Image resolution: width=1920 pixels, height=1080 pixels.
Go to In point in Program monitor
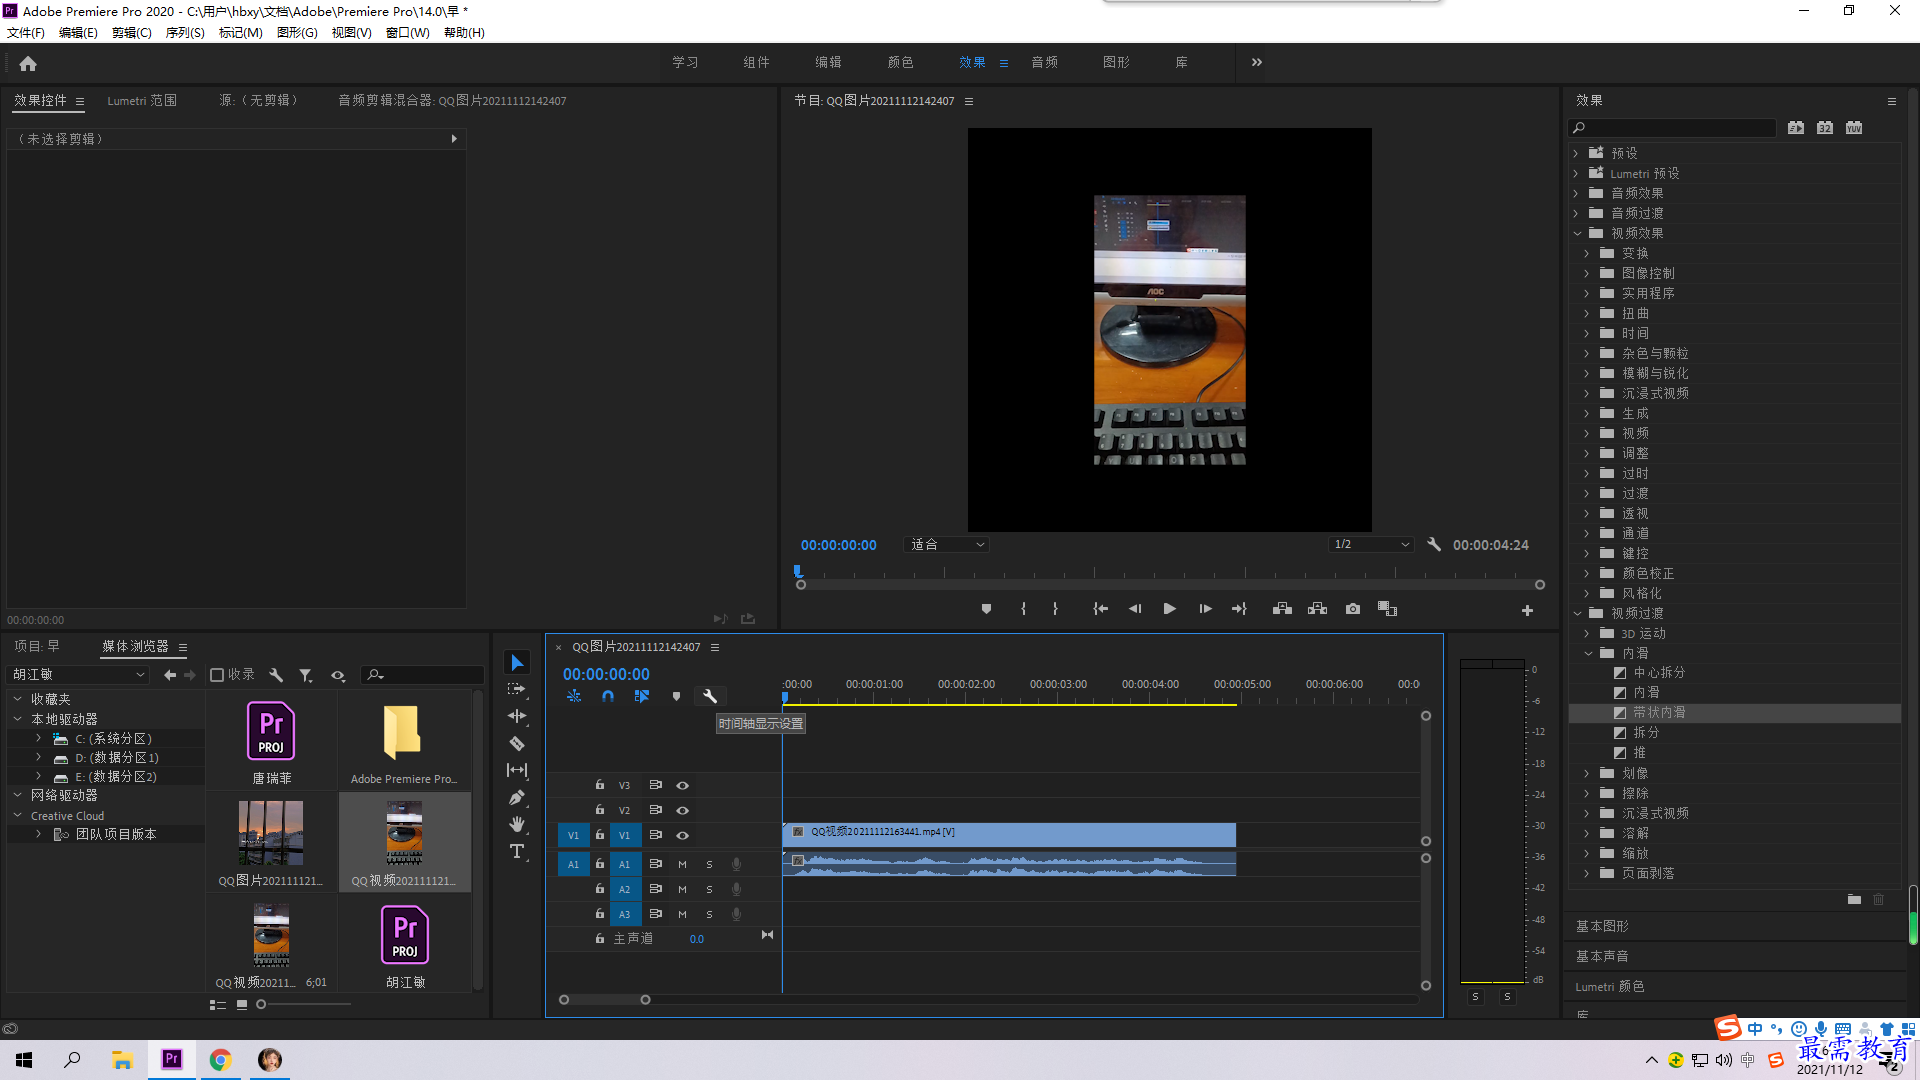[1100, 609]
